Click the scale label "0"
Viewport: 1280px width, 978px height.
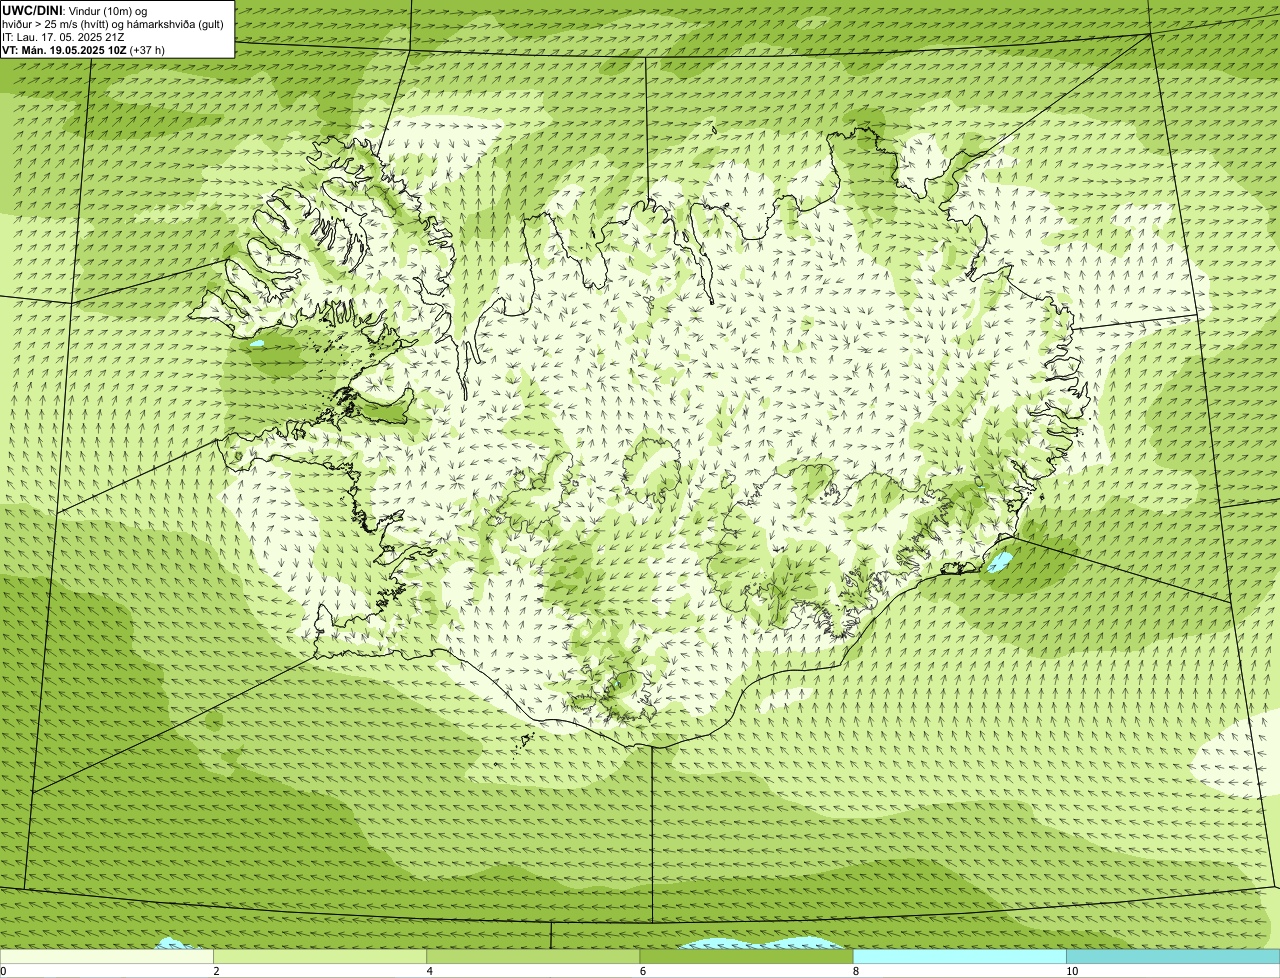click(x=4, y=971)
